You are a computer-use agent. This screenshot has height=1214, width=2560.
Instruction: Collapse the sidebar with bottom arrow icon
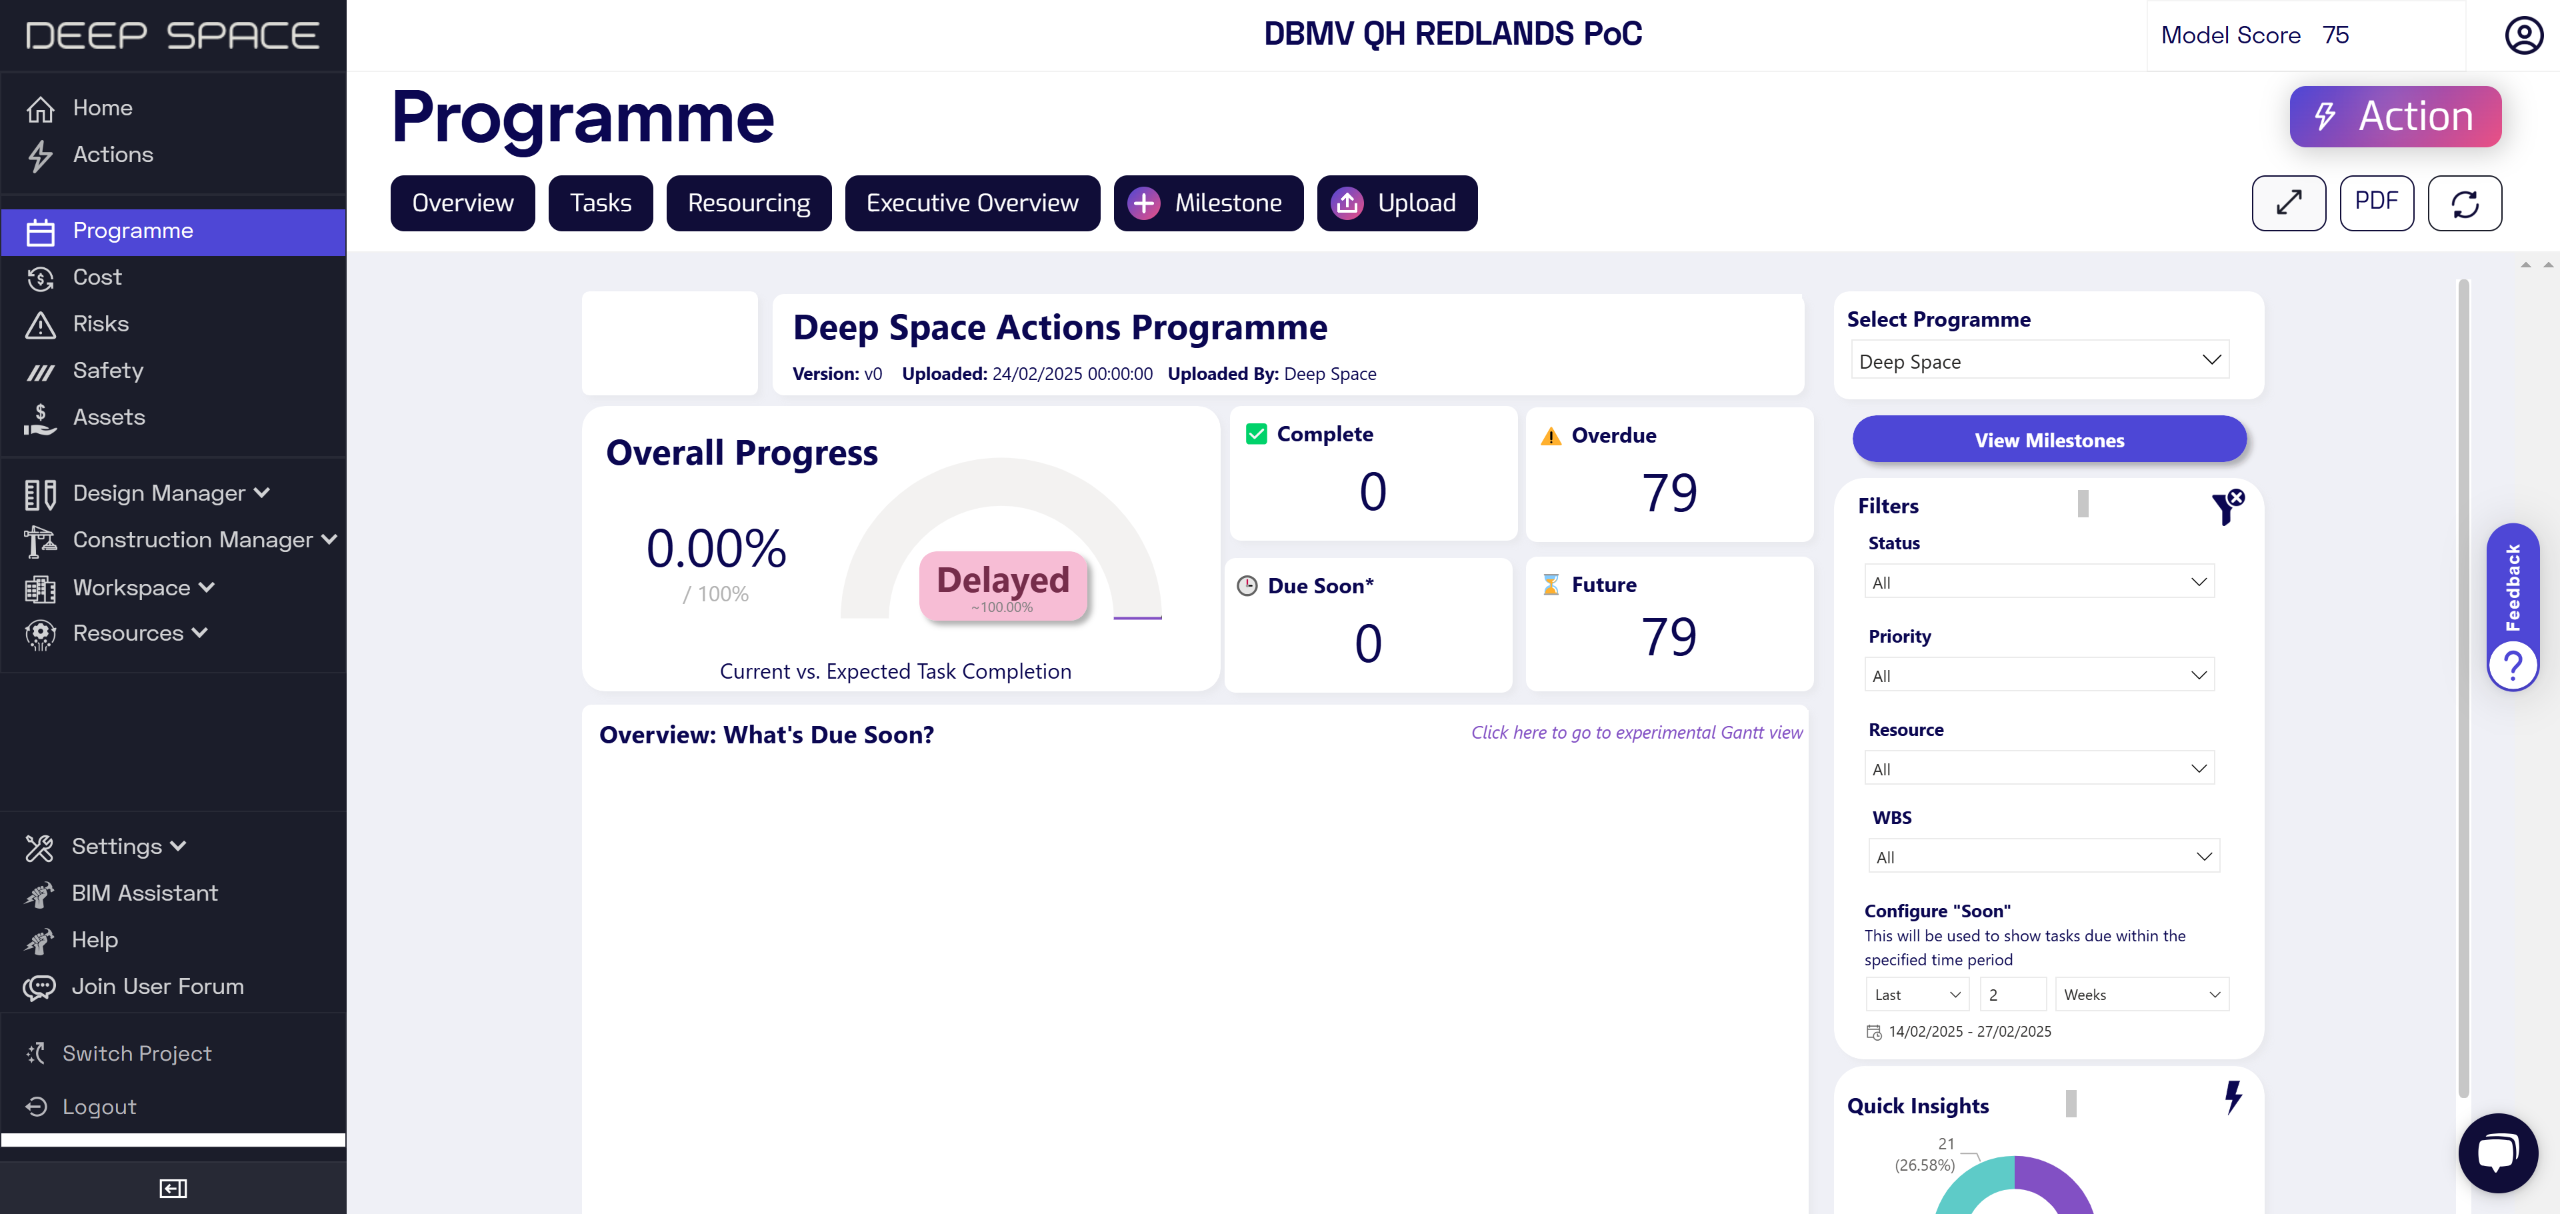click(x=173, y=1188)
